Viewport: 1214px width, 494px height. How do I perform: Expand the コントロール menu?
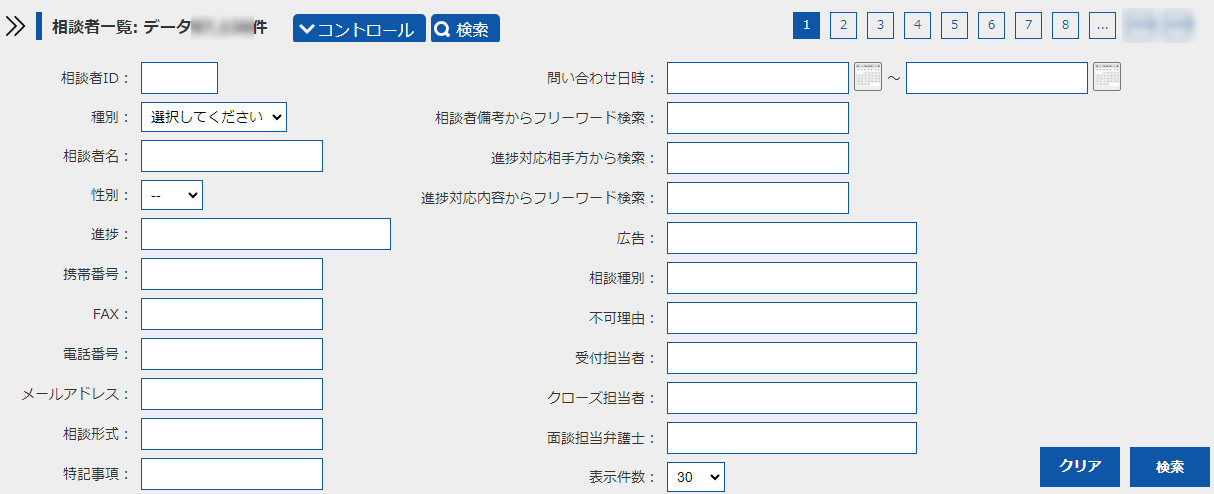[x=359, y=29]
